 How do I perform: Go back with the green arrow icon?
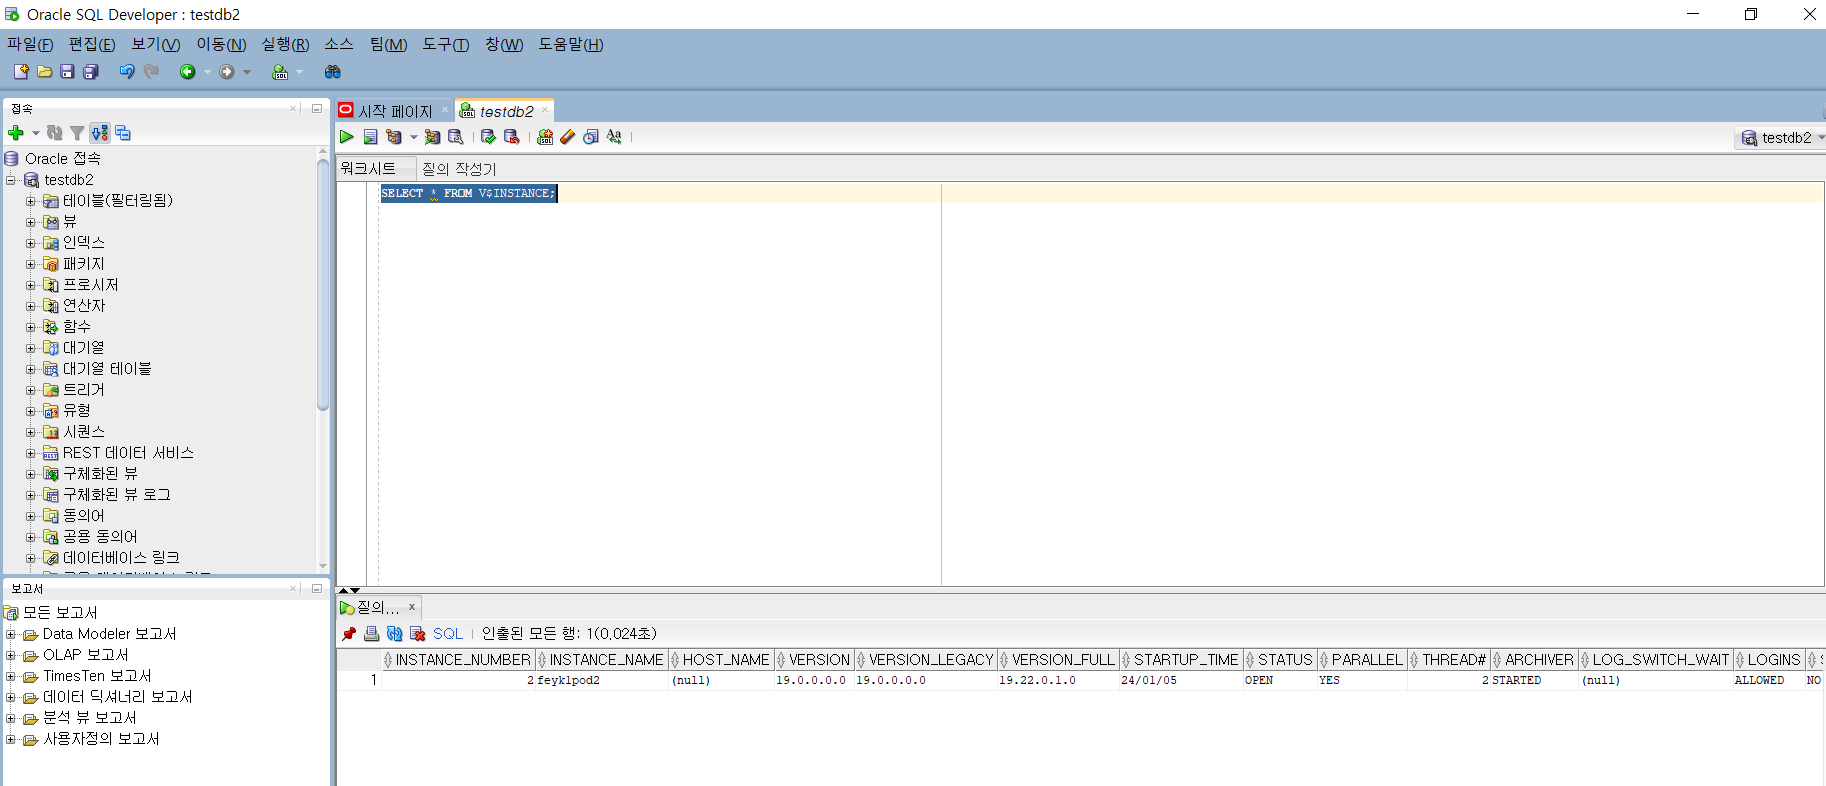[187, 72]
